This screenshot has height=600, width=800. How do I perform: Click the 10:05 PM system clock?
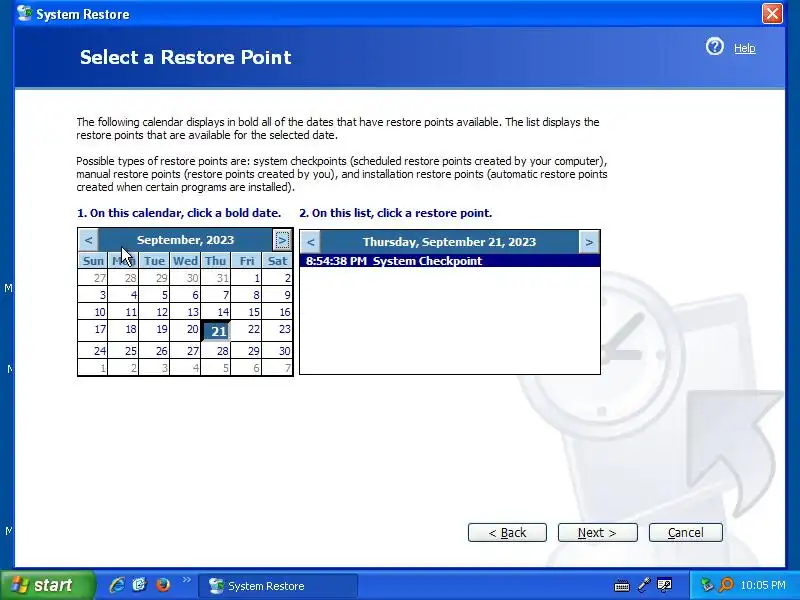click(x=763, y=585)
